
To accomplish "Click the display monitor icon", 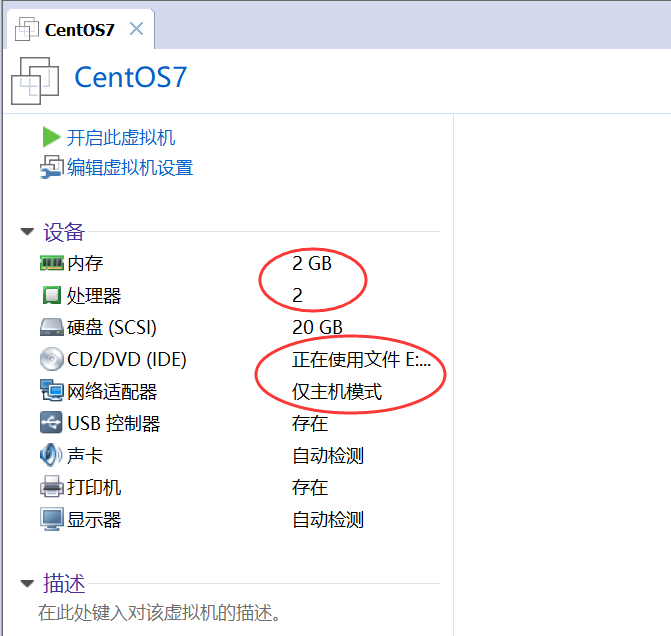I will tap(52, 519).
